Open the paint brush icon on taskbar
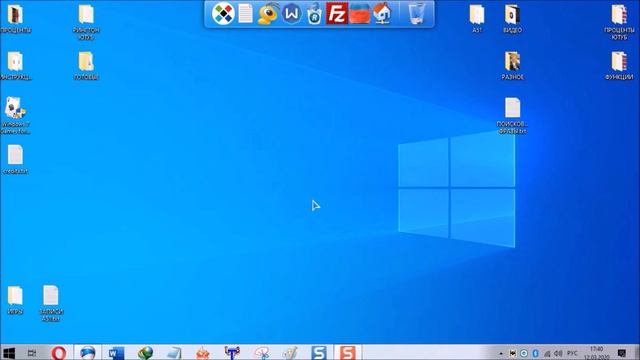The height and width of the screenshot is (360, 640). click(x=290, y=353)
